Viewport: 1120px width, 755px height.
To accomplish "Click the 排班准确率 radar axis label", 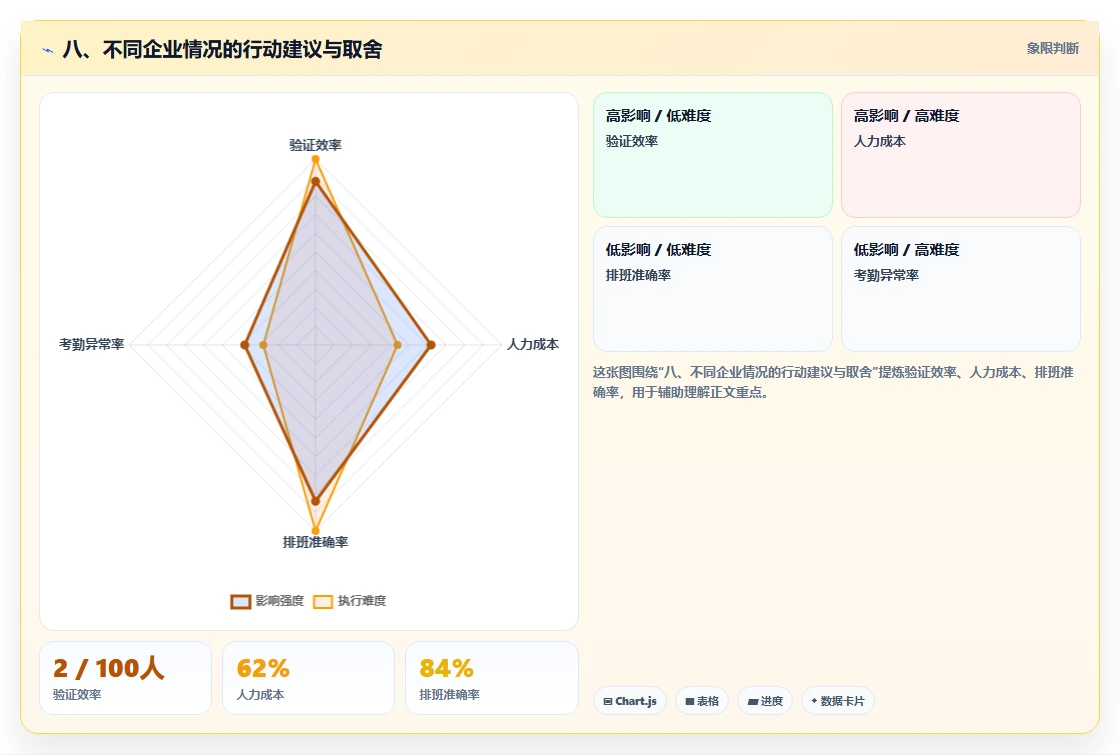I will coord(315,542).
